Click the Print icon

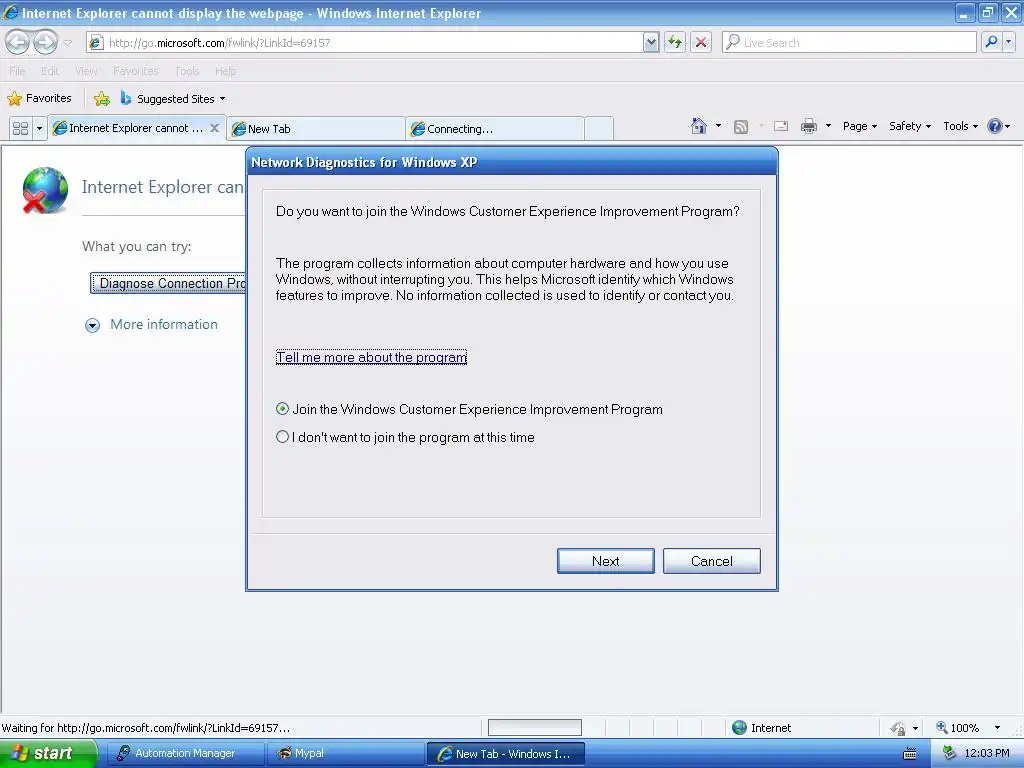click(x=808, y=126)
